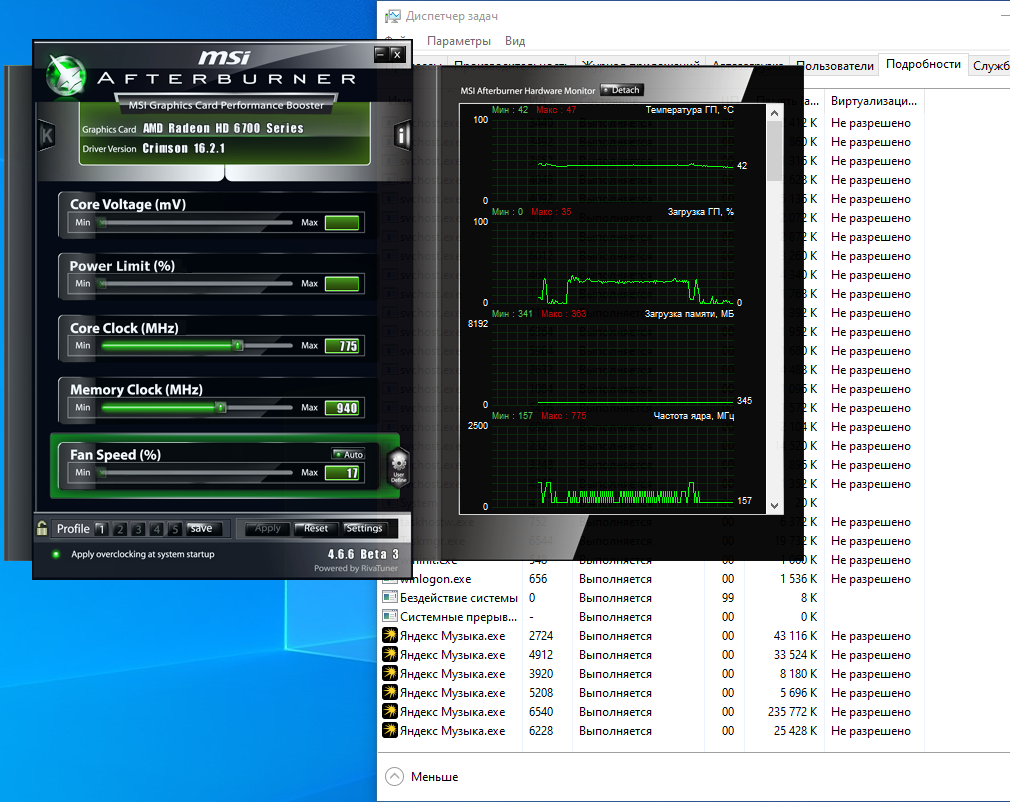
Task: Adjust the Memory Clock slider handle
Action: pyautogui.click(x=221, y=407)
